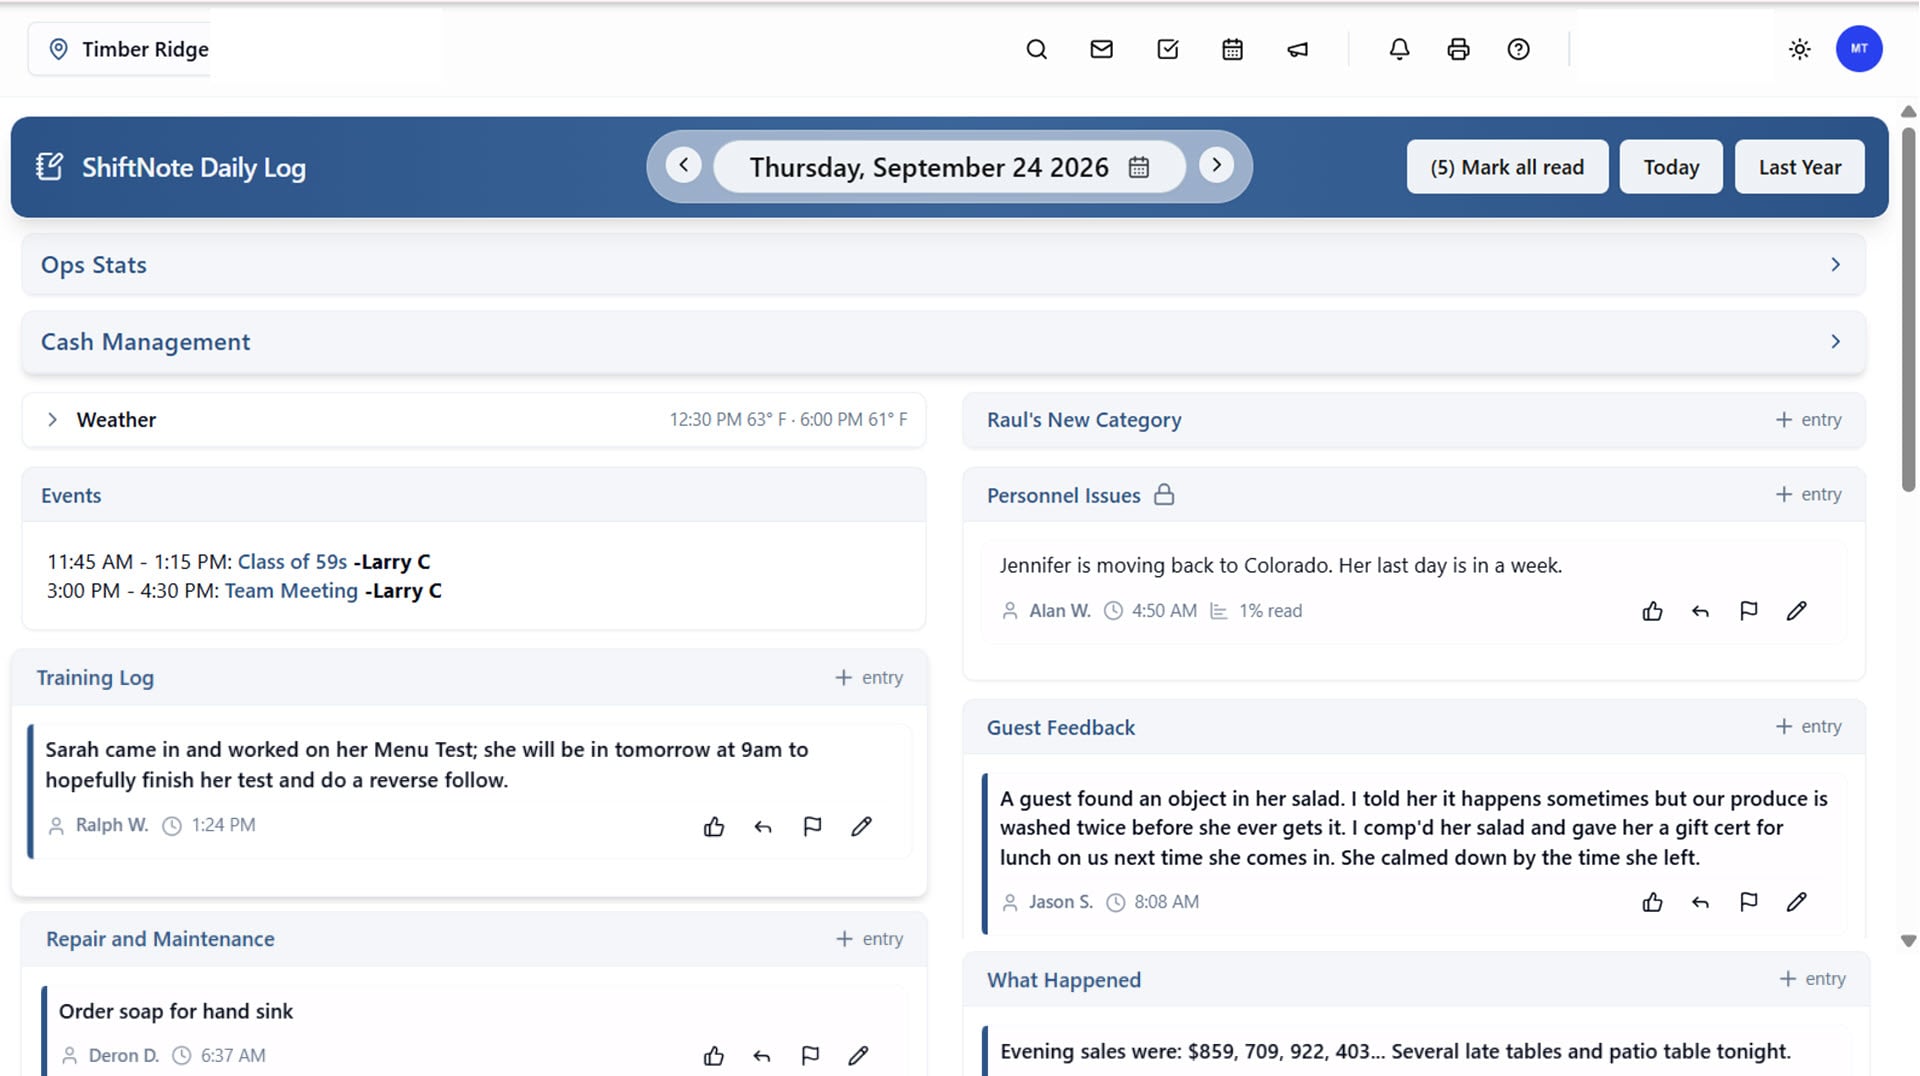Open notifications bell

tap(1399, 49)
